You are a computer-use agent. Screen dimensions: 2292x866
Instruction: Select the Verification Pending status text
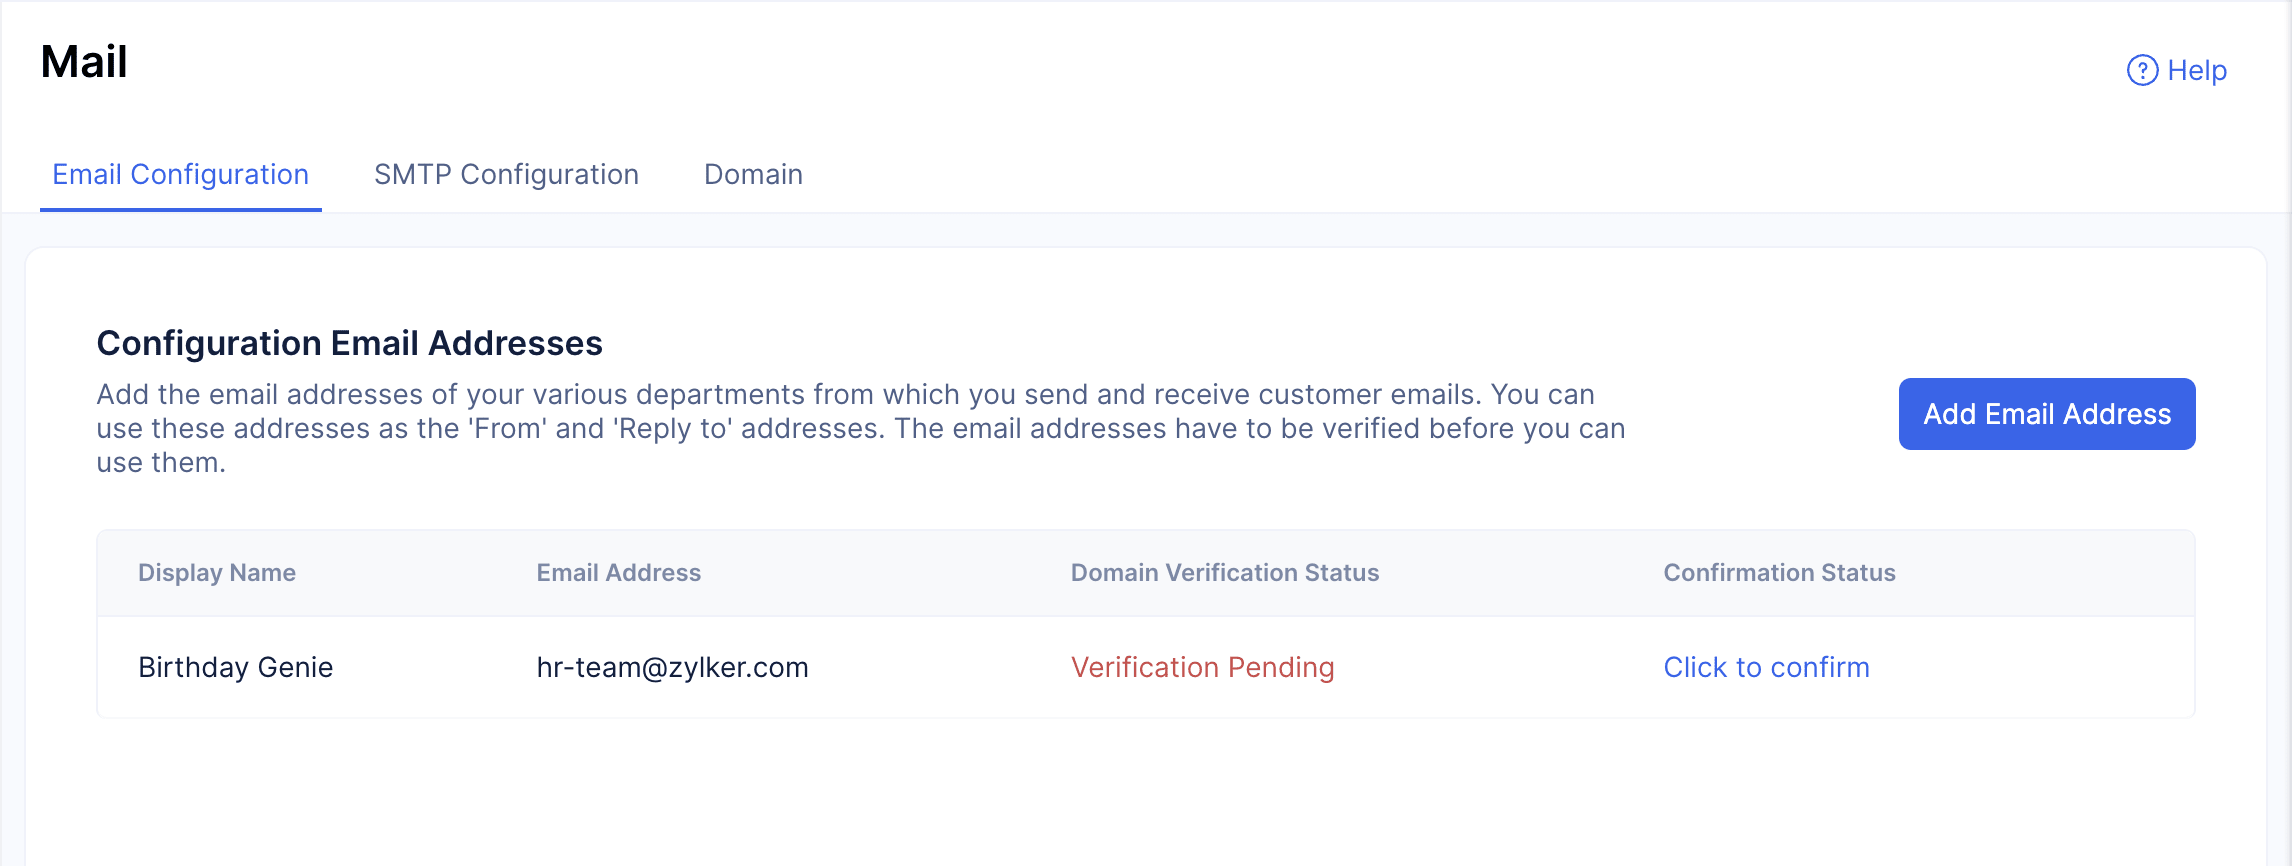(x=1202, y=667)
